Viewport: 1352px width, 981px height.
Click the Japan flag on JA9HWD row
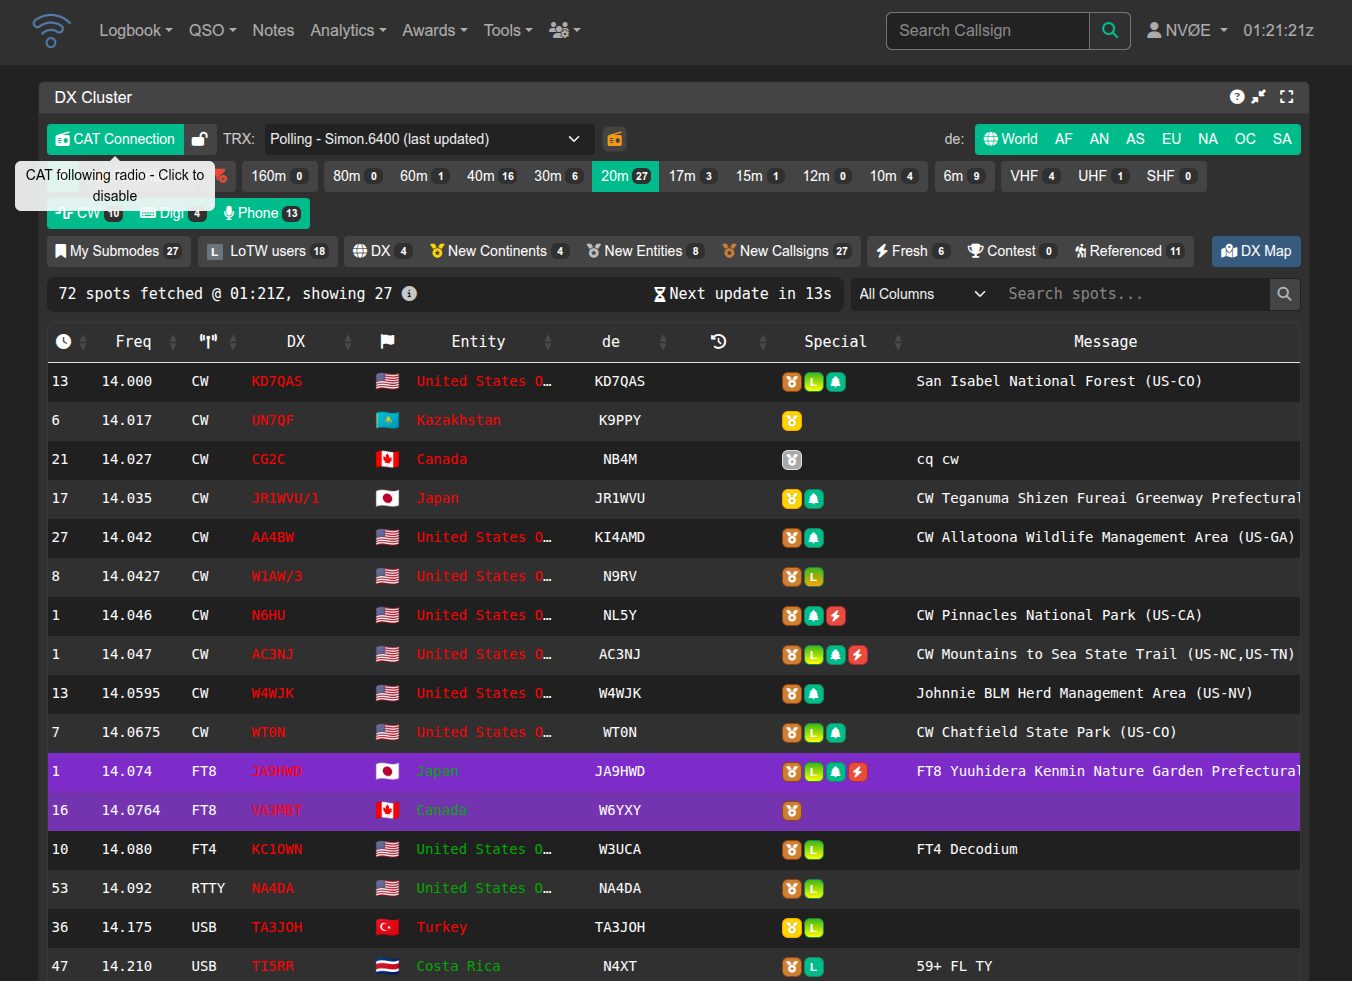pyautogui.click(x=387, y=772)
